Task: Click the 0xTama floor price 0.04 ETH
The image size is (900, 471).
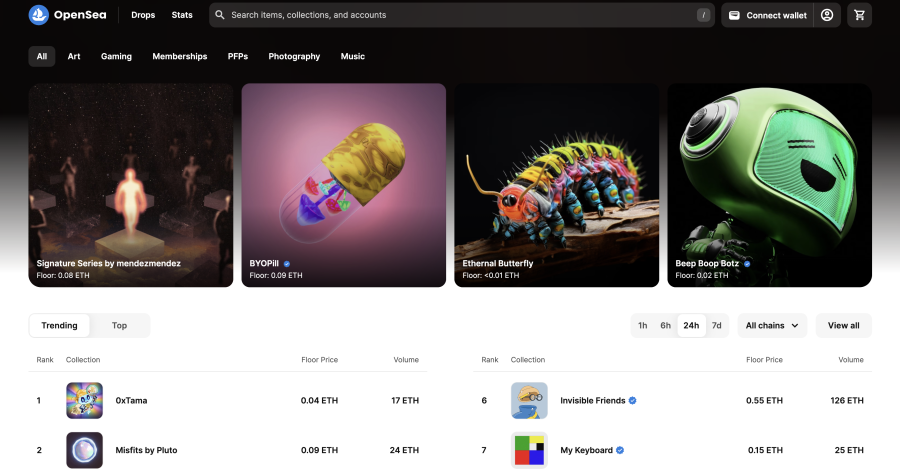Action: pyautogui.click(x=320, y=400)
